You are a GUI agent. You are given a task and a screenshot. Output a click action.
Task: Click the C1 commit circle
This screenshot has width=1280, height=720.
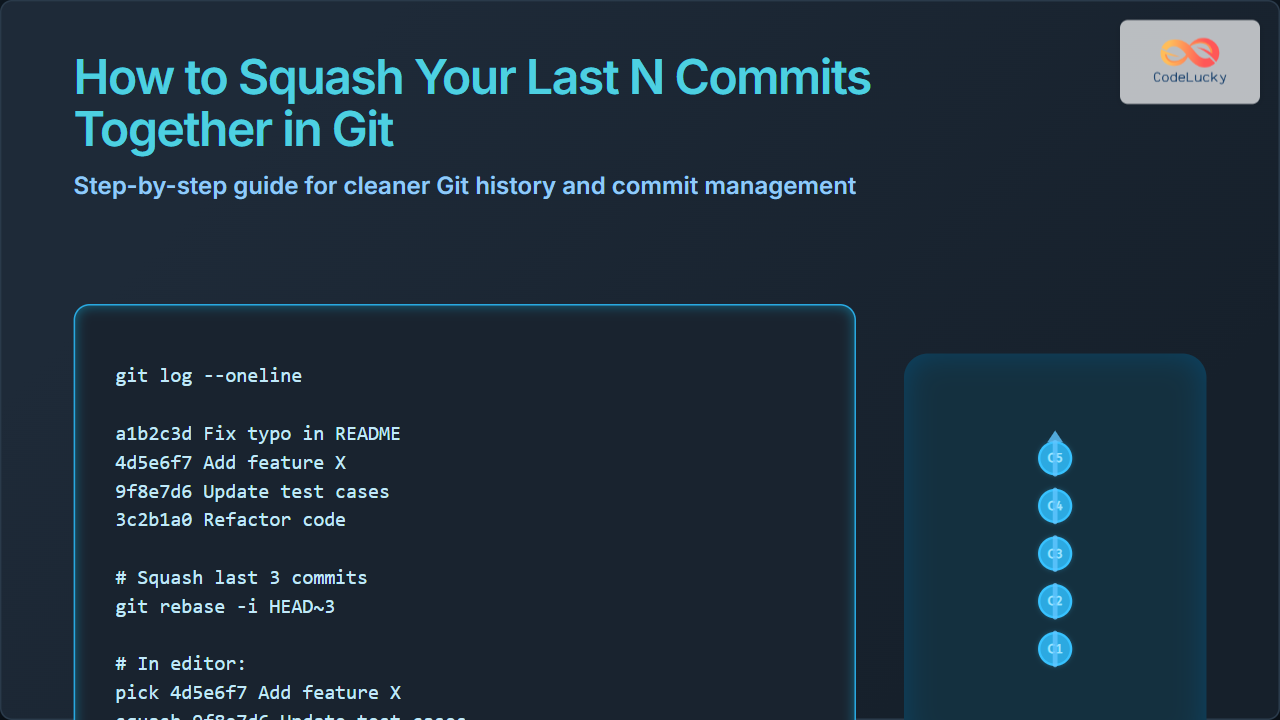click(1055, 649)
